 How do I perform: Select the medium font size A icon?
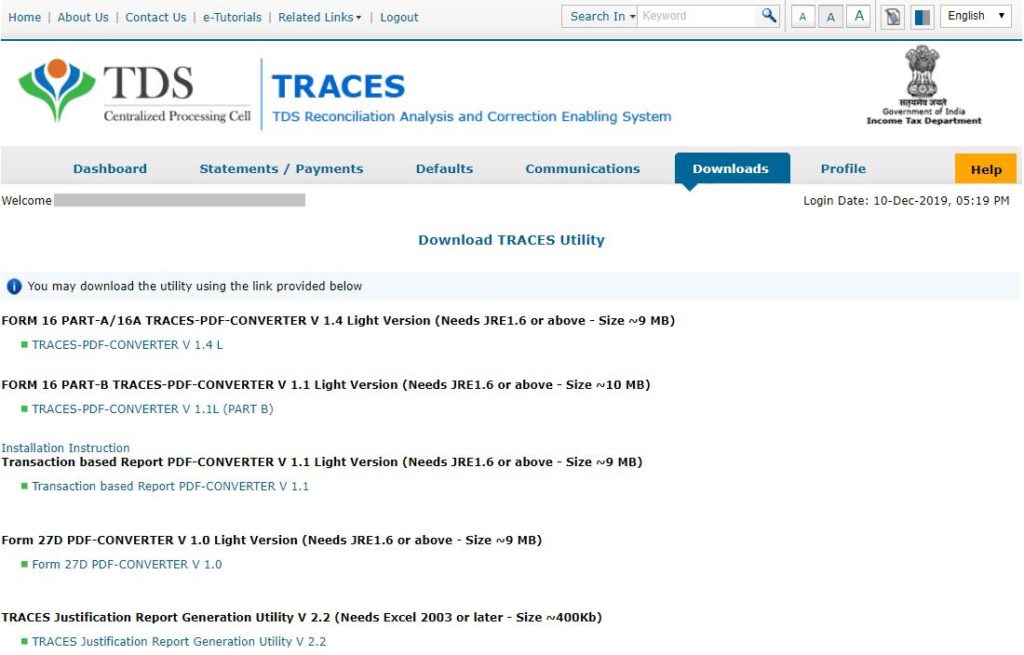pos(830,16)
